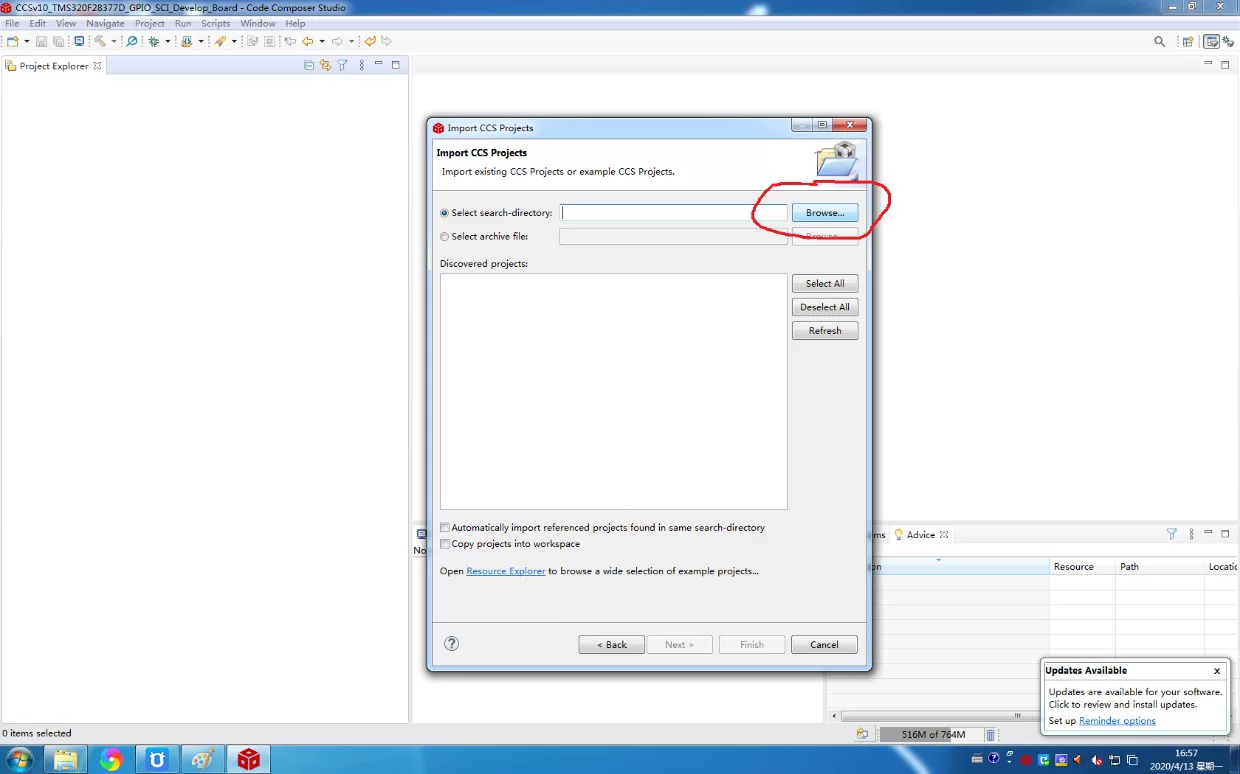The width and height of the screenshot is (1240, 774).
Task: Click the status bar icon left of heap indicator
Action: tap(862, 734)
